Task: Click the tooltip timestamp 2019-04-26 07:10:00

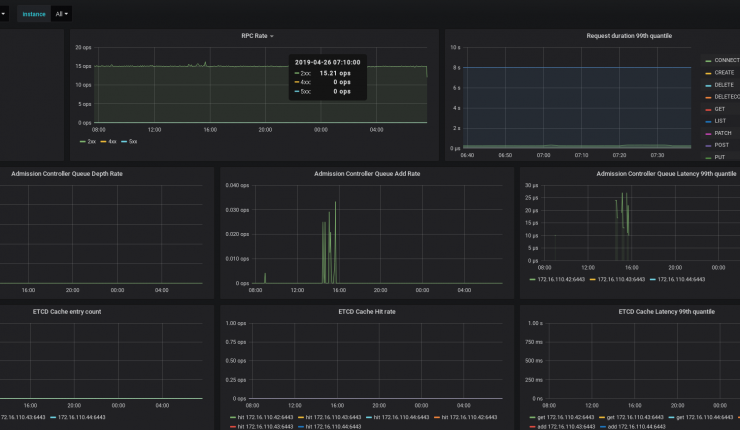Action: (328, 62)
